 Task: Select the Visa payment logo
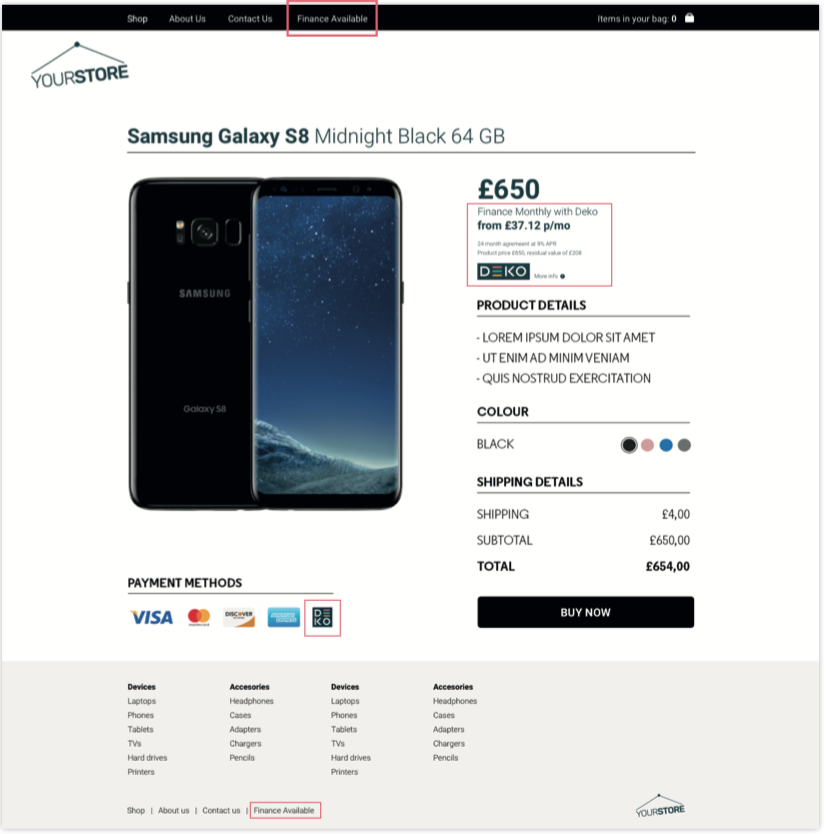pos(152,617)
